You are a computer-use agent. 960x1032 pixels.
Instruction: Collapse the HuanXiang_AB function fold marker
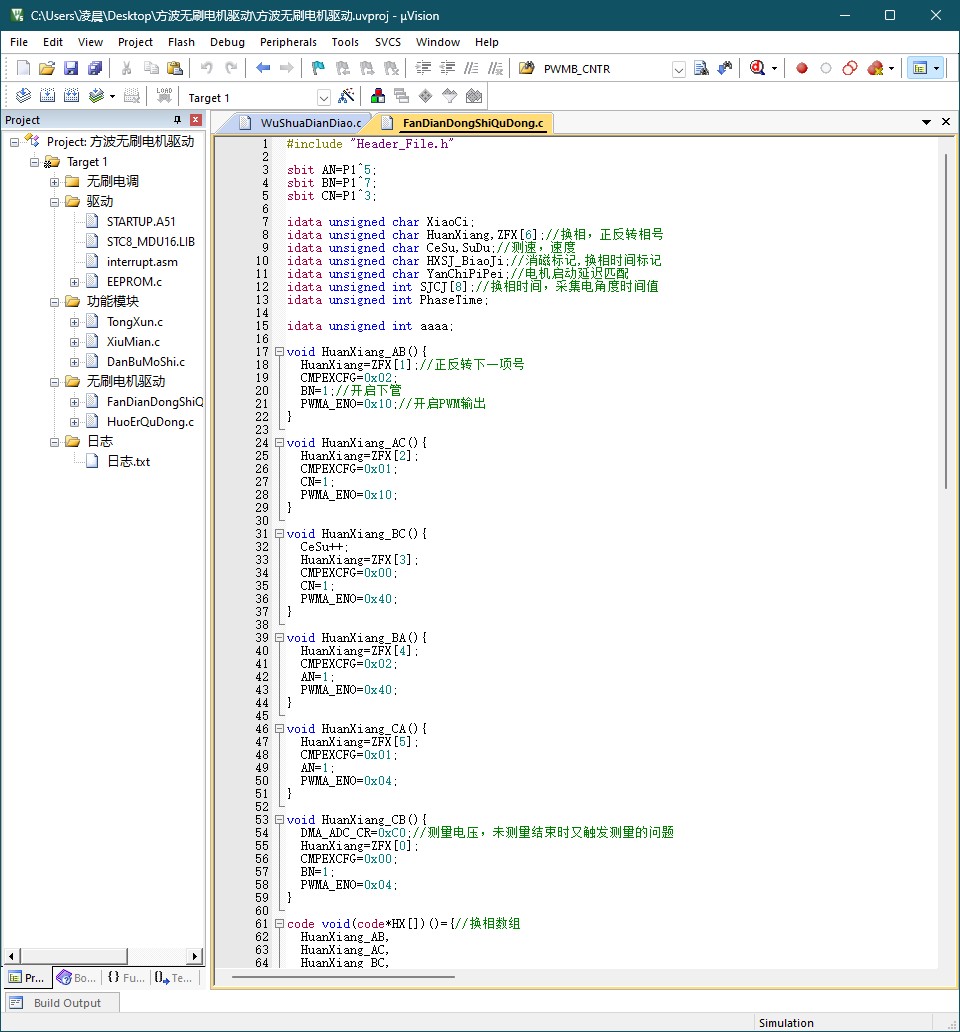279,352
